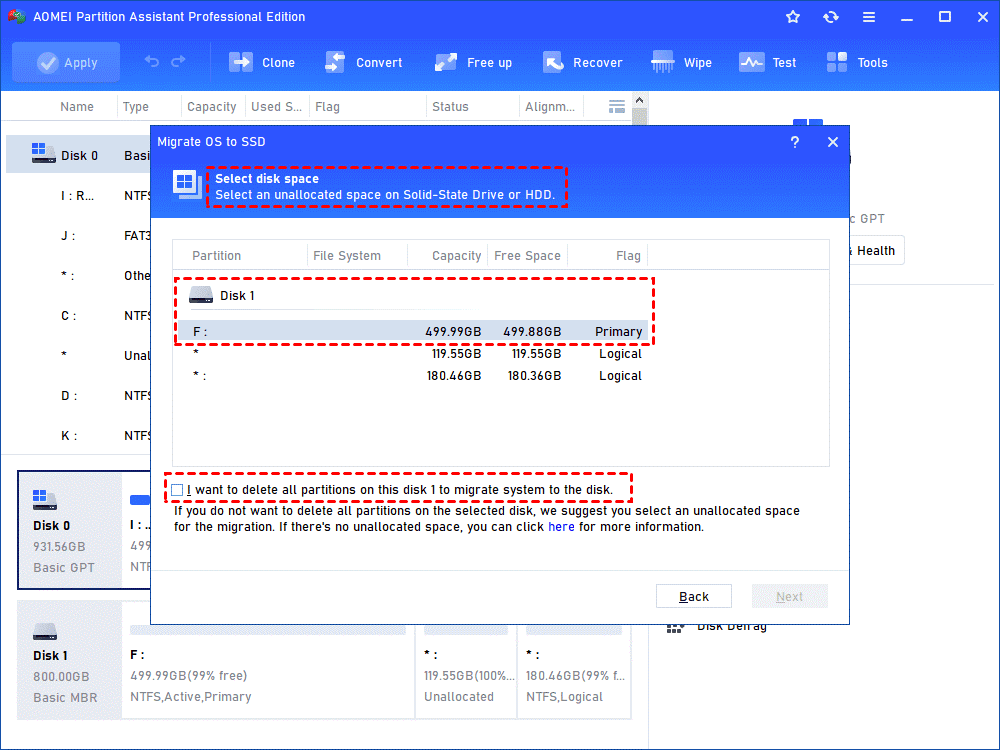Click the help question mark on the dialog
This screenshot has width=1000, height=750.
click(795, 142)
